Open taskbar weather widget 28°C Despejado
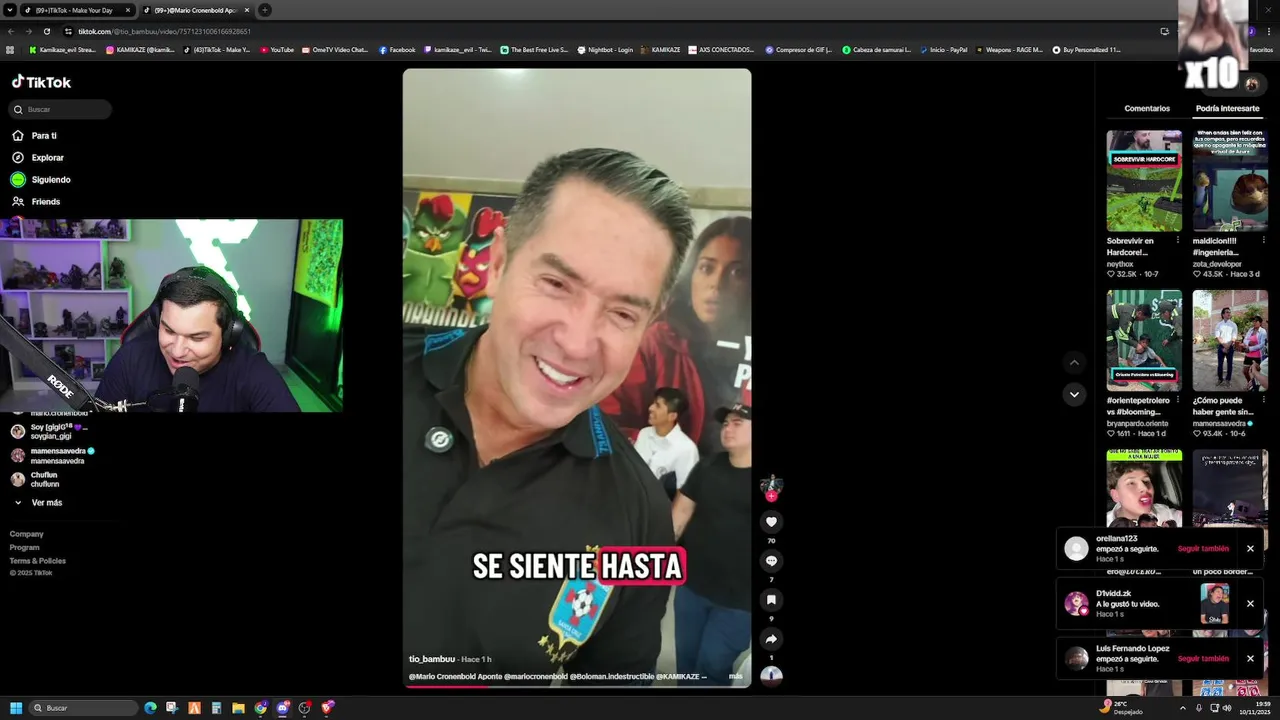Image resolution: width=1280 pixels, height=720 pixels. pyautogui.click(x=1121, y=708)
